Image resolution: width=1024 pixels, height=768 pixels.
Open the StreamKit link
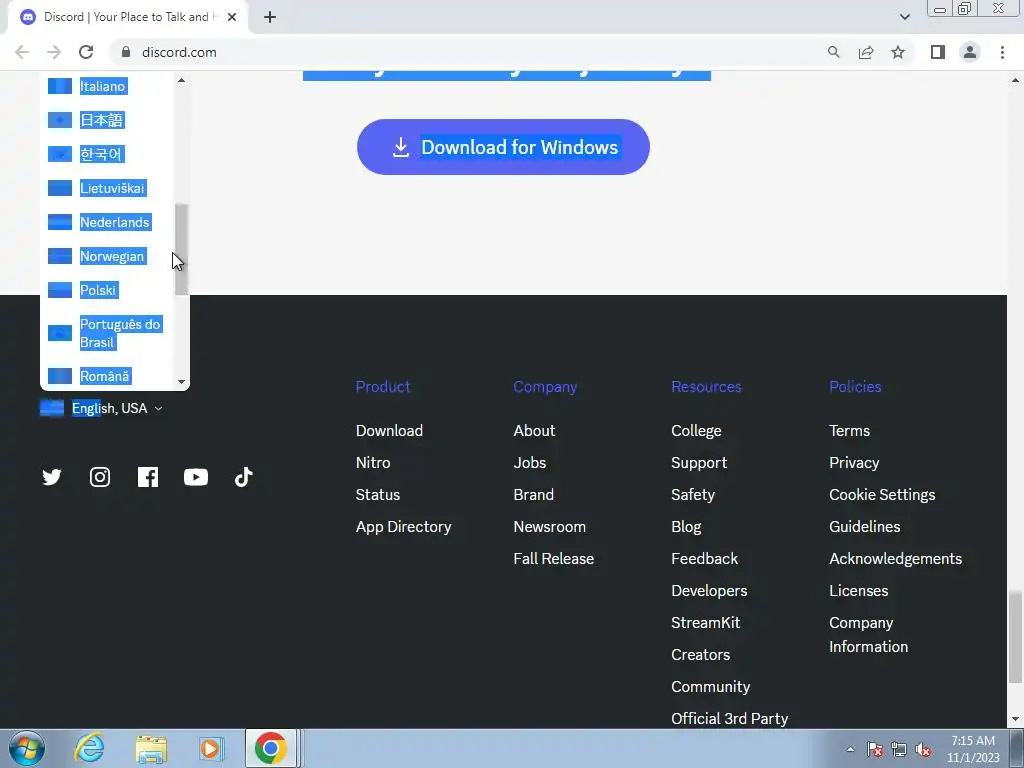click(705, 623)
